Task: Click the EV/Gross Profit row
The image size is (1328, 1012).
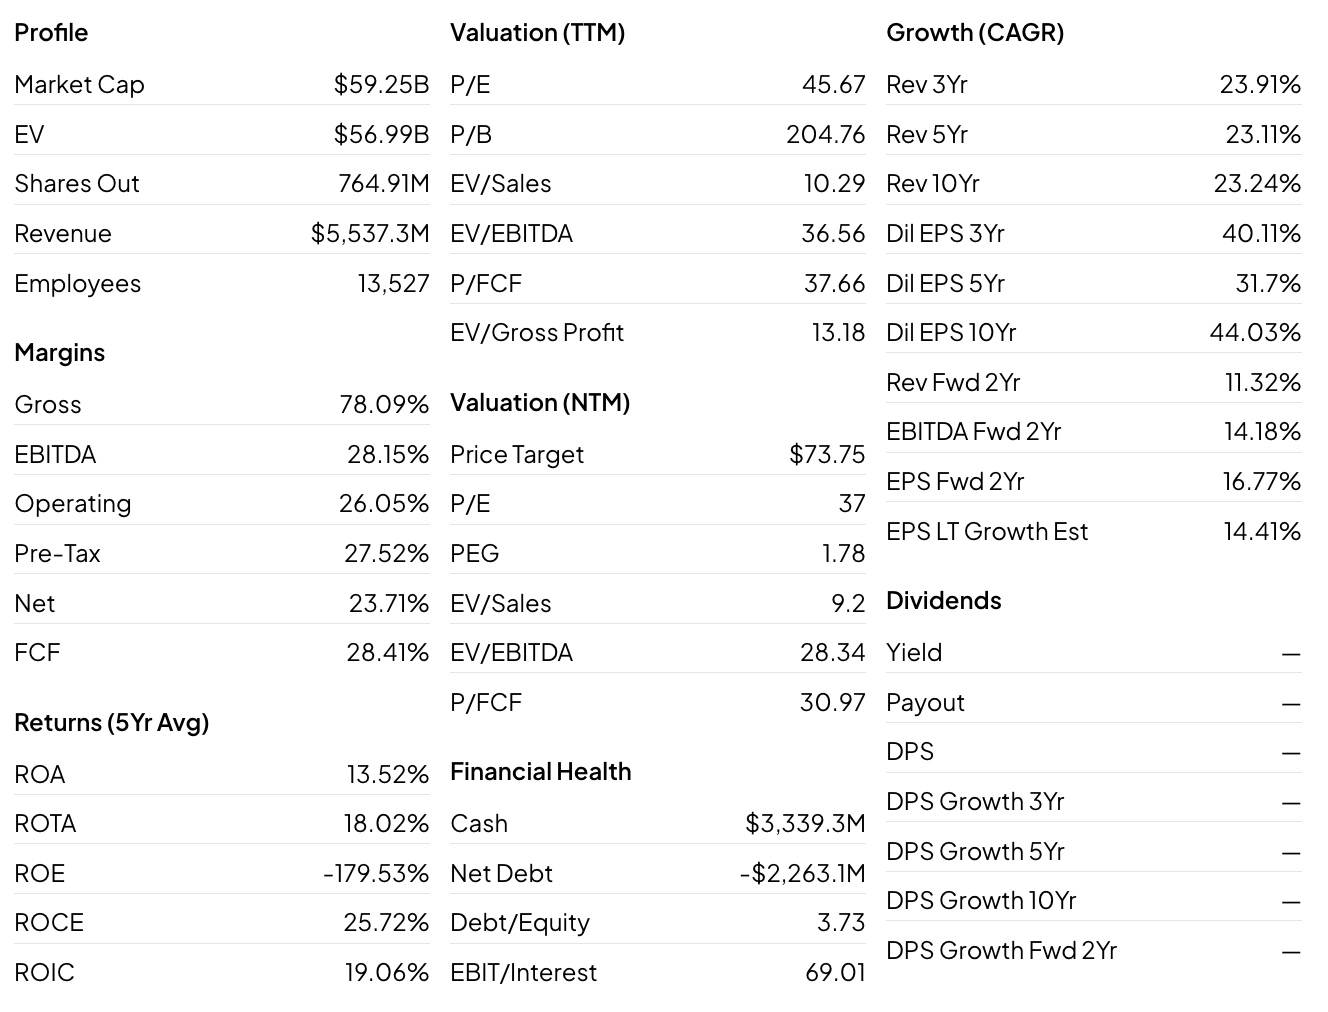Action: tap(658, 333)
